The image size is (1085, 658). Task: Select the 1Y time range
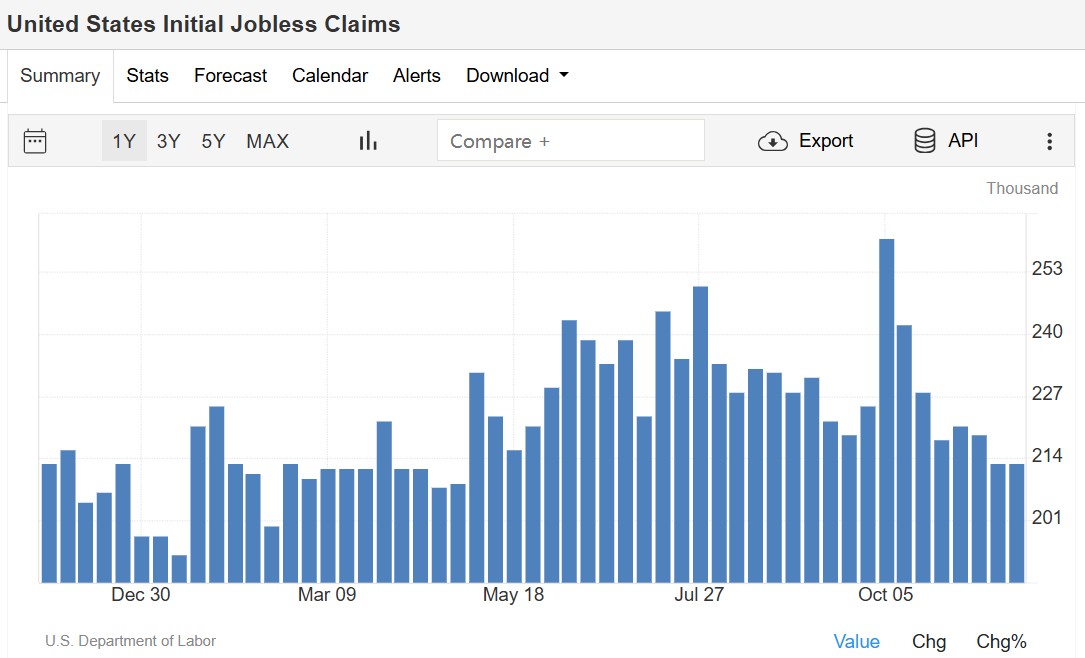pos(124,141)
